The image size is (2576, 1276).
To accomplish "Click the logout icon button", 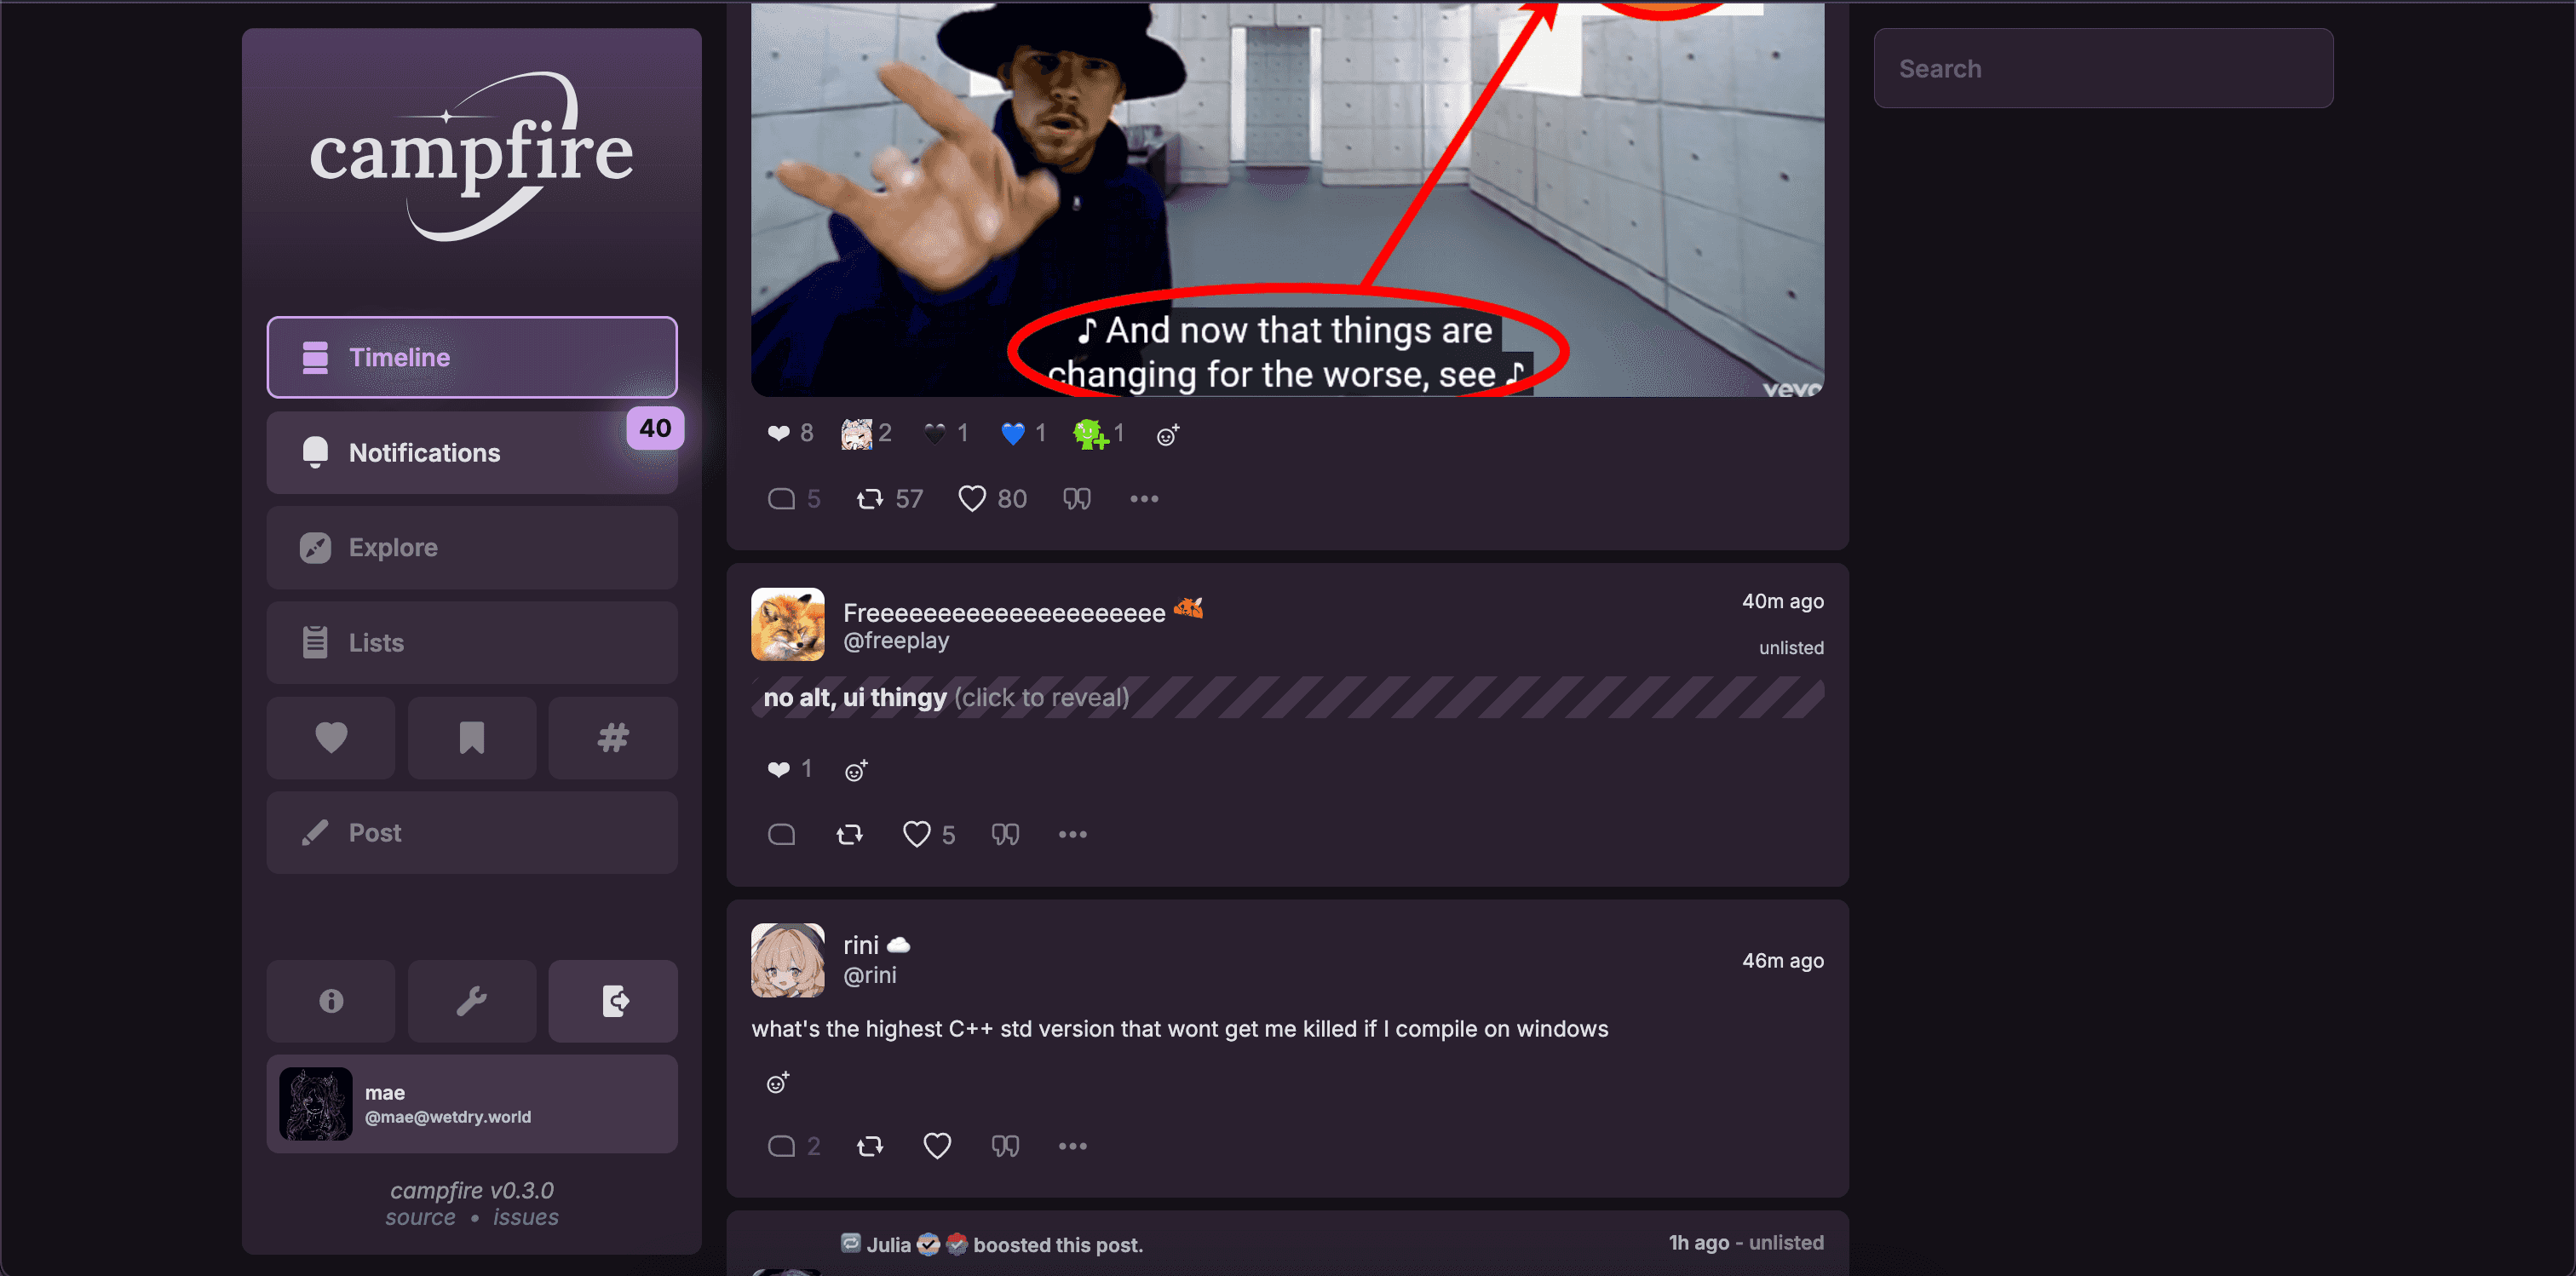I will pos(613,1001).
